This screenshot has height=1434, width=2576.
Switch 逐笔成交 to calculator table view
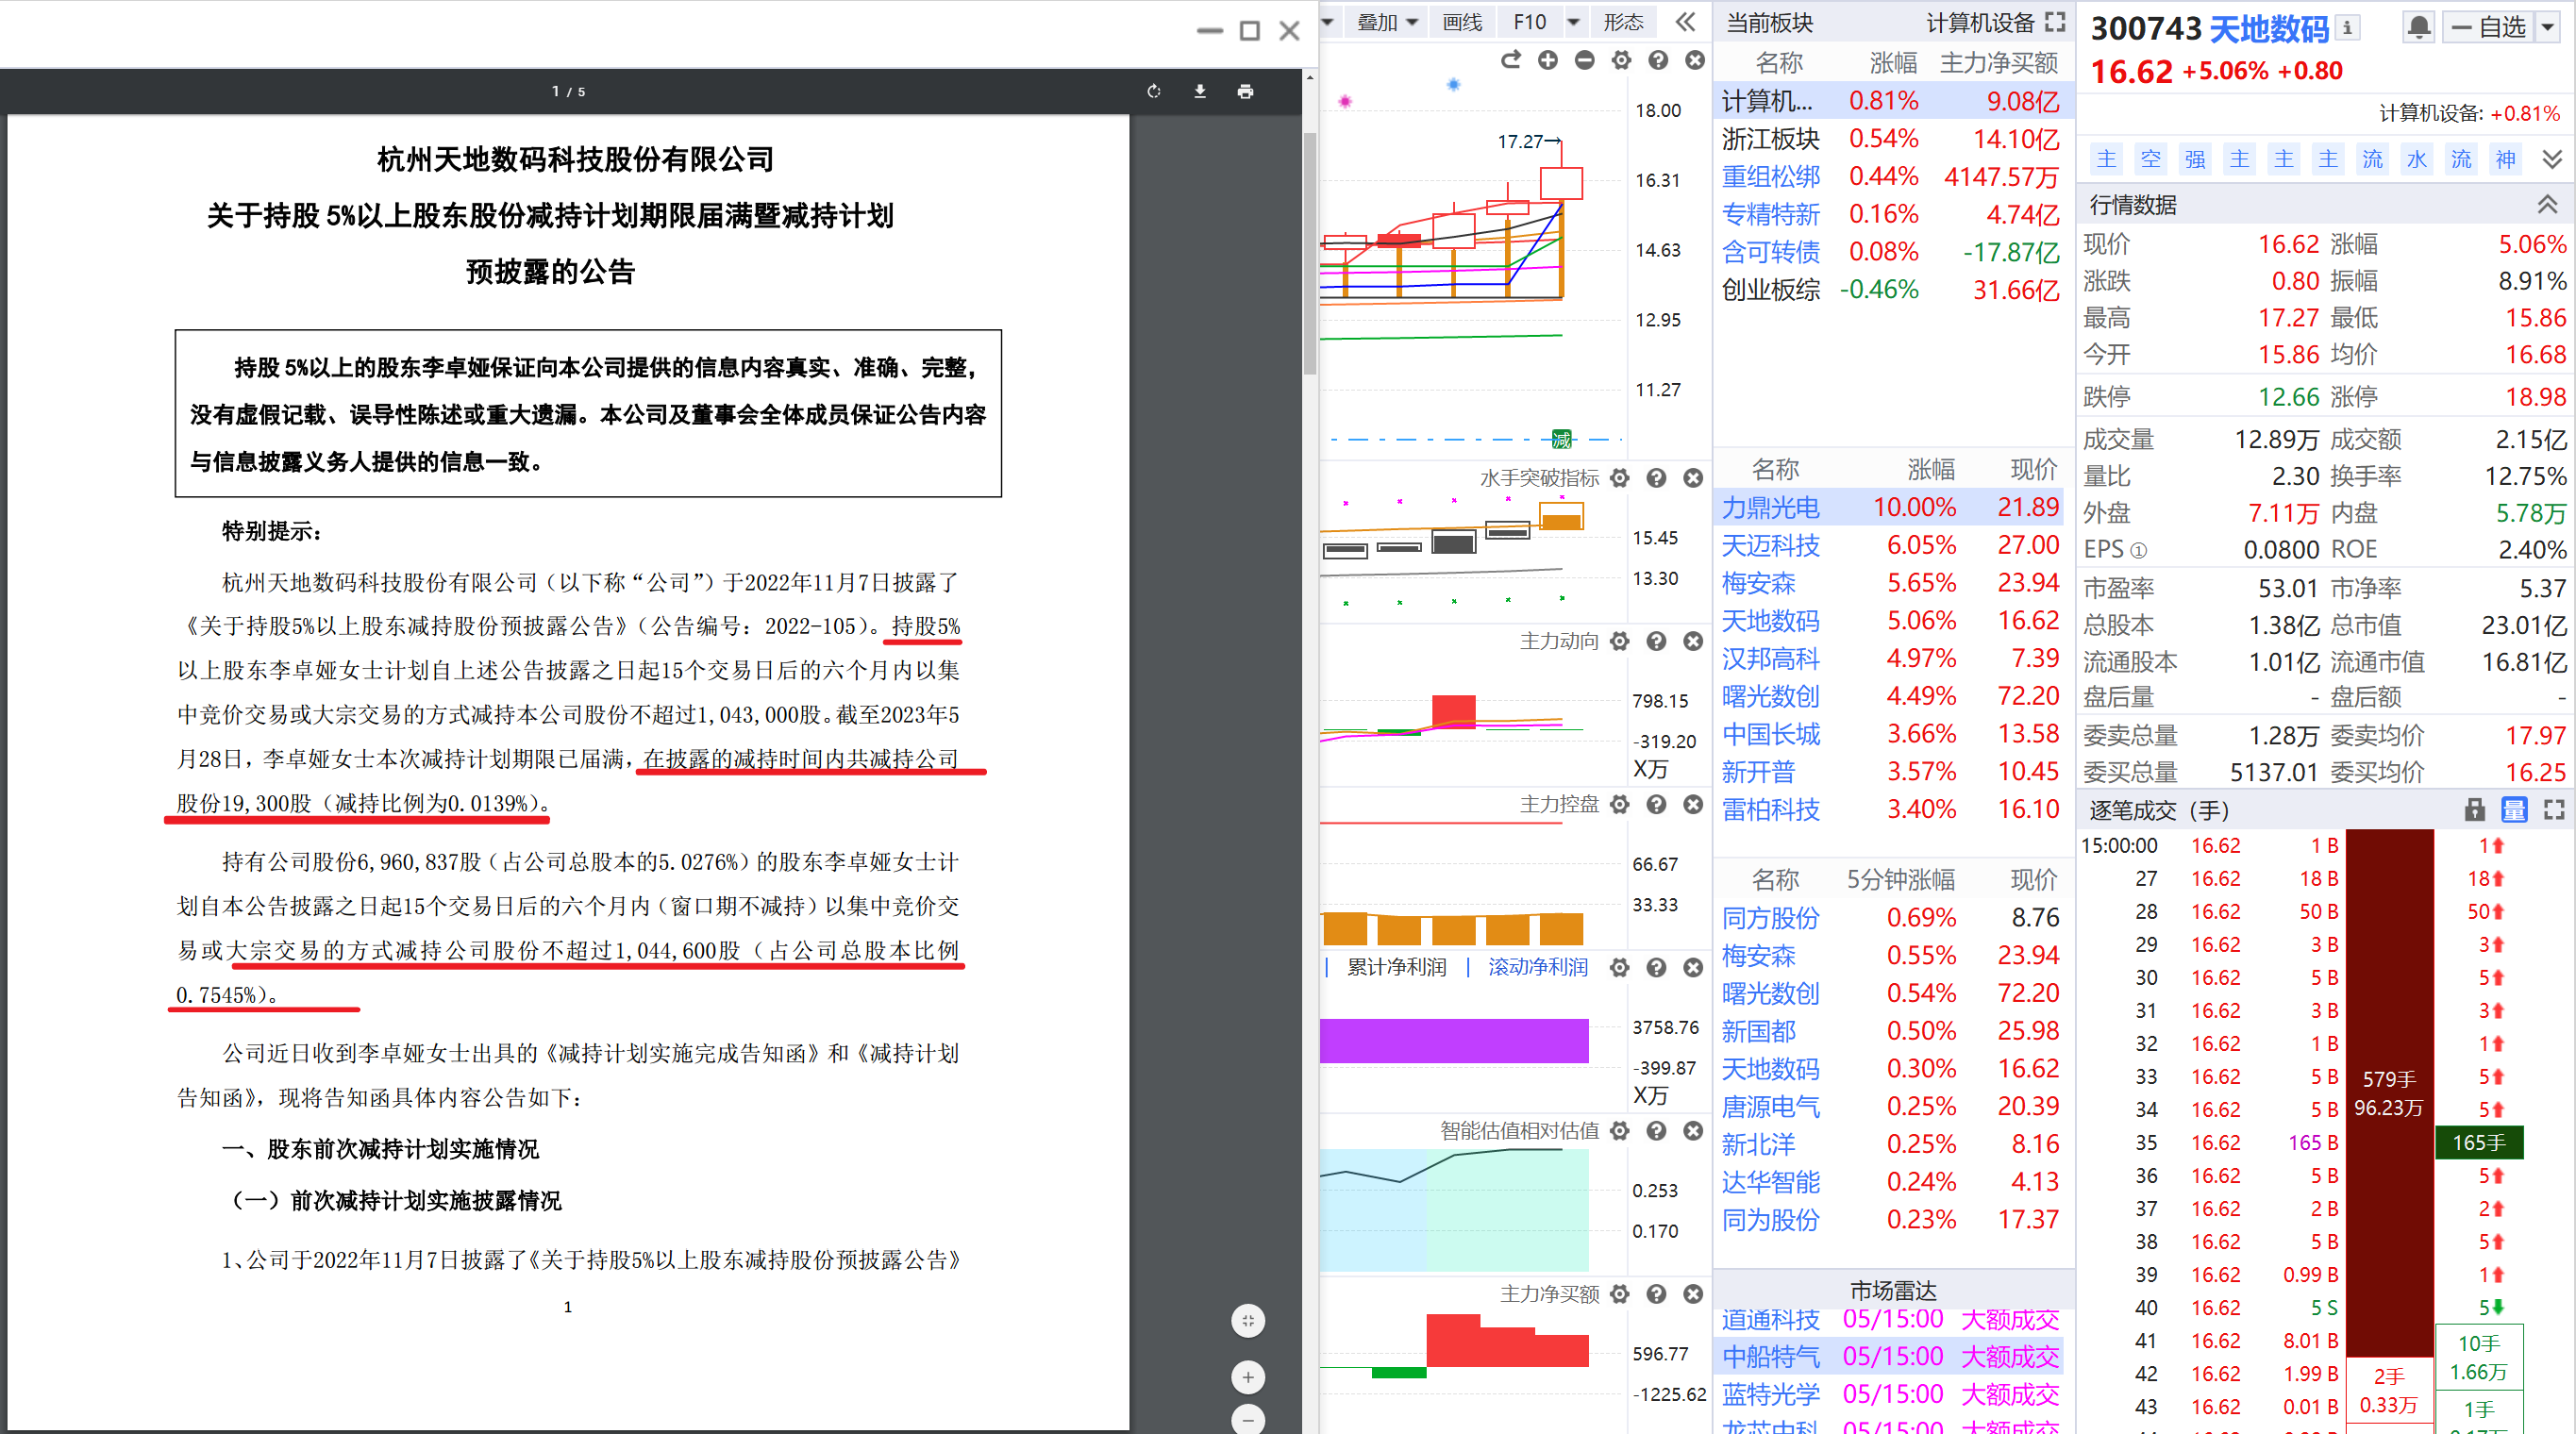(2514, 810)
